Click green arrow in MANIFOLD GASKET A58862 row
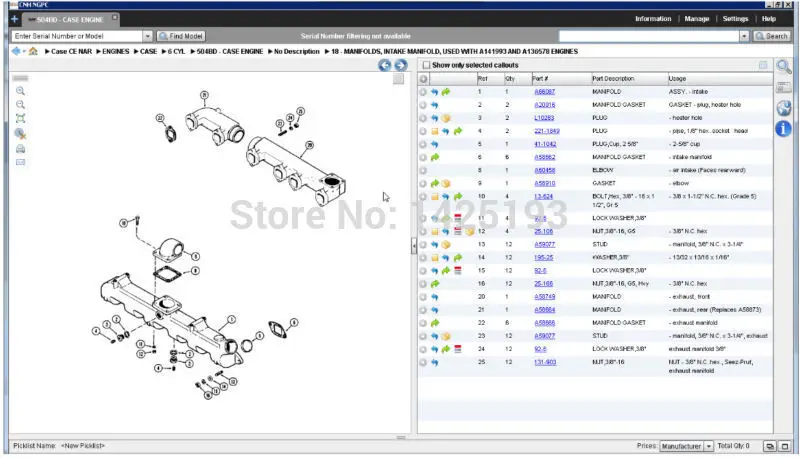 click(435, 158)
